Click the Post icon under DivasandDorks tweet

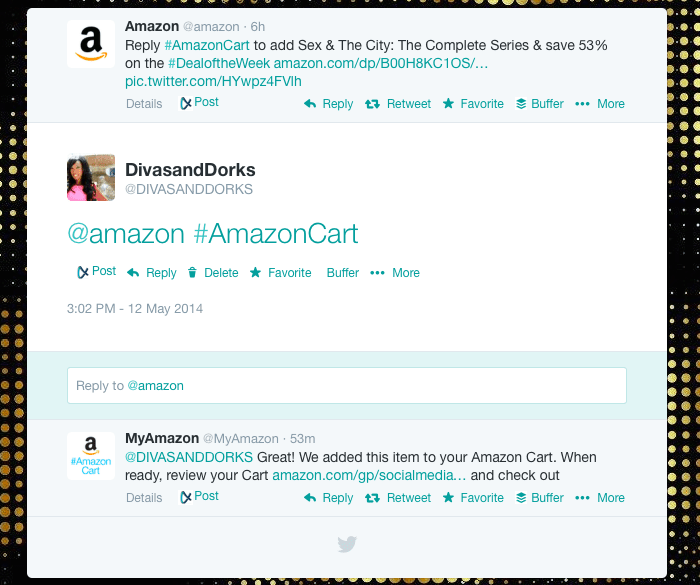tap(97, 271)
